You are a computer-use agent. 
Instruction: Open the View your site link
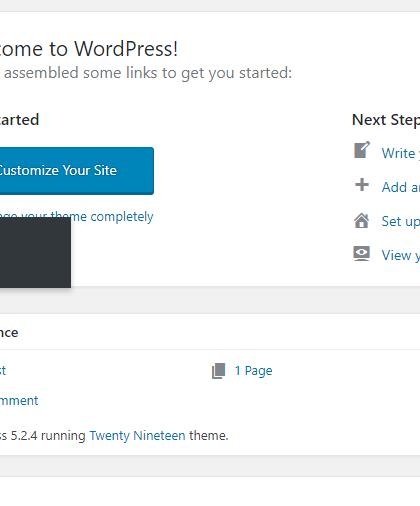[401, 255]
